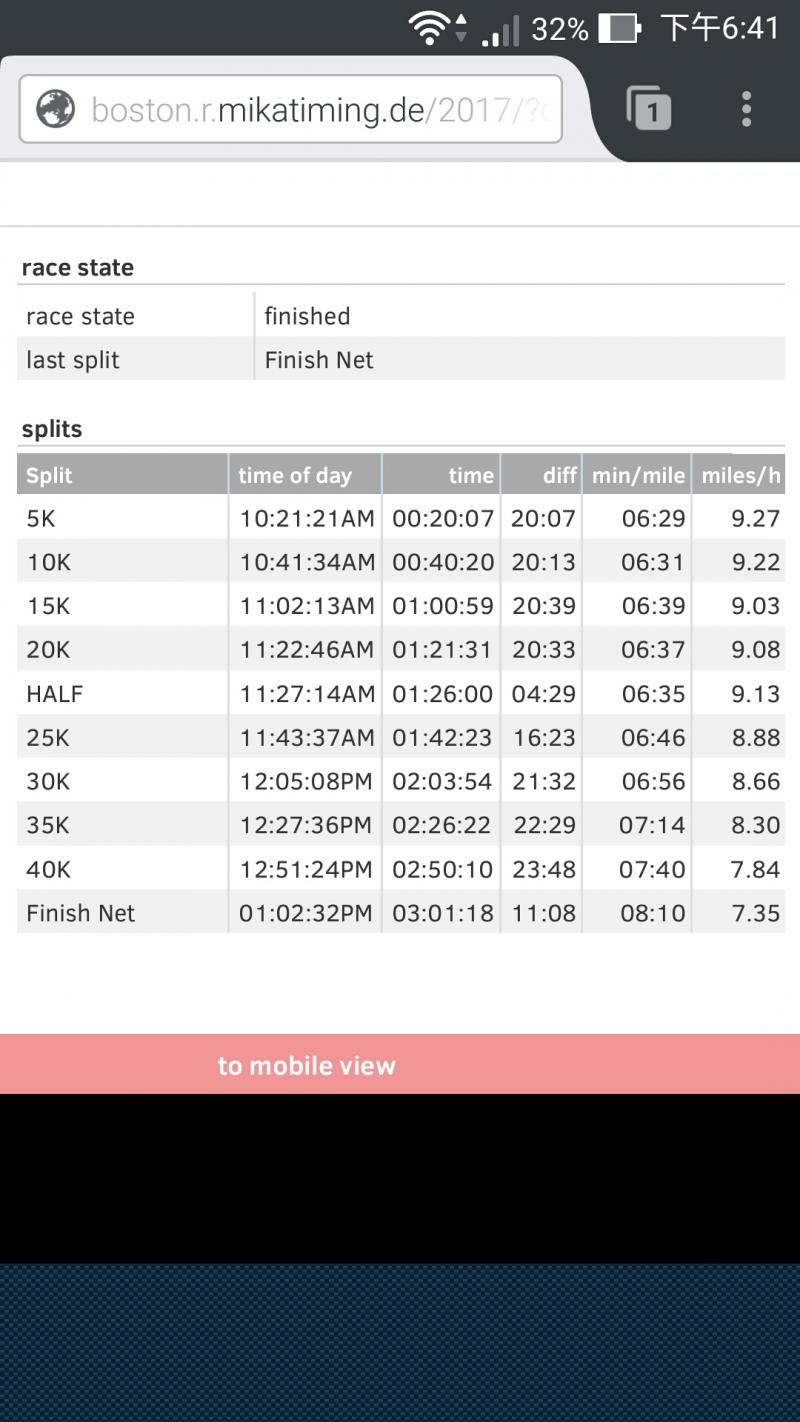The width and height of the screenshot is (800, 1422).
Task: Tap the Wi-Fi status icon
Action: [x=430, y=29]
